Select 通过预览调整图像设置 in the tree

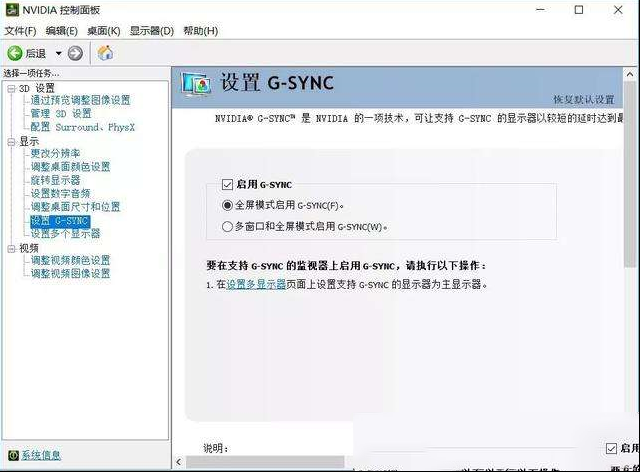[x=80, y=100]
